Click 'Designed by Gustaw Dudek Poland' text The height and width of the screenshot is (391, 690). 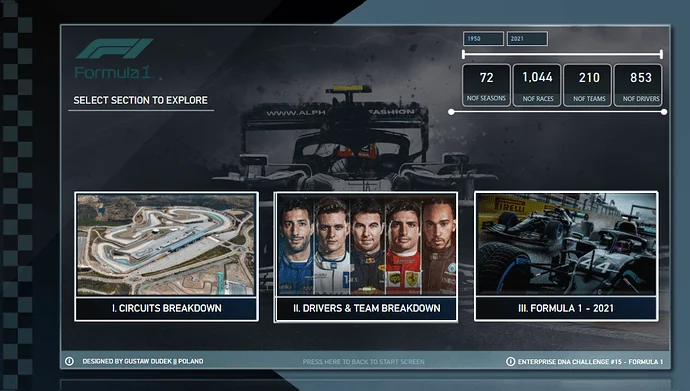[x=143, y=361]
